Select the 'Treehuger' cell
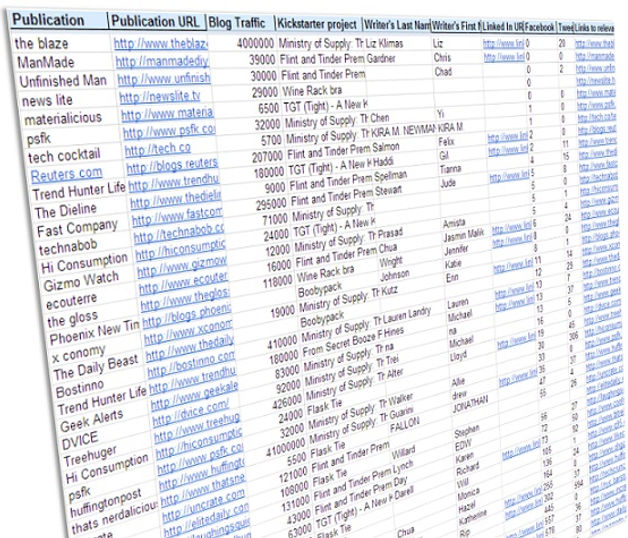Screen dimensions: 628x538 click(x=90, y=456)
